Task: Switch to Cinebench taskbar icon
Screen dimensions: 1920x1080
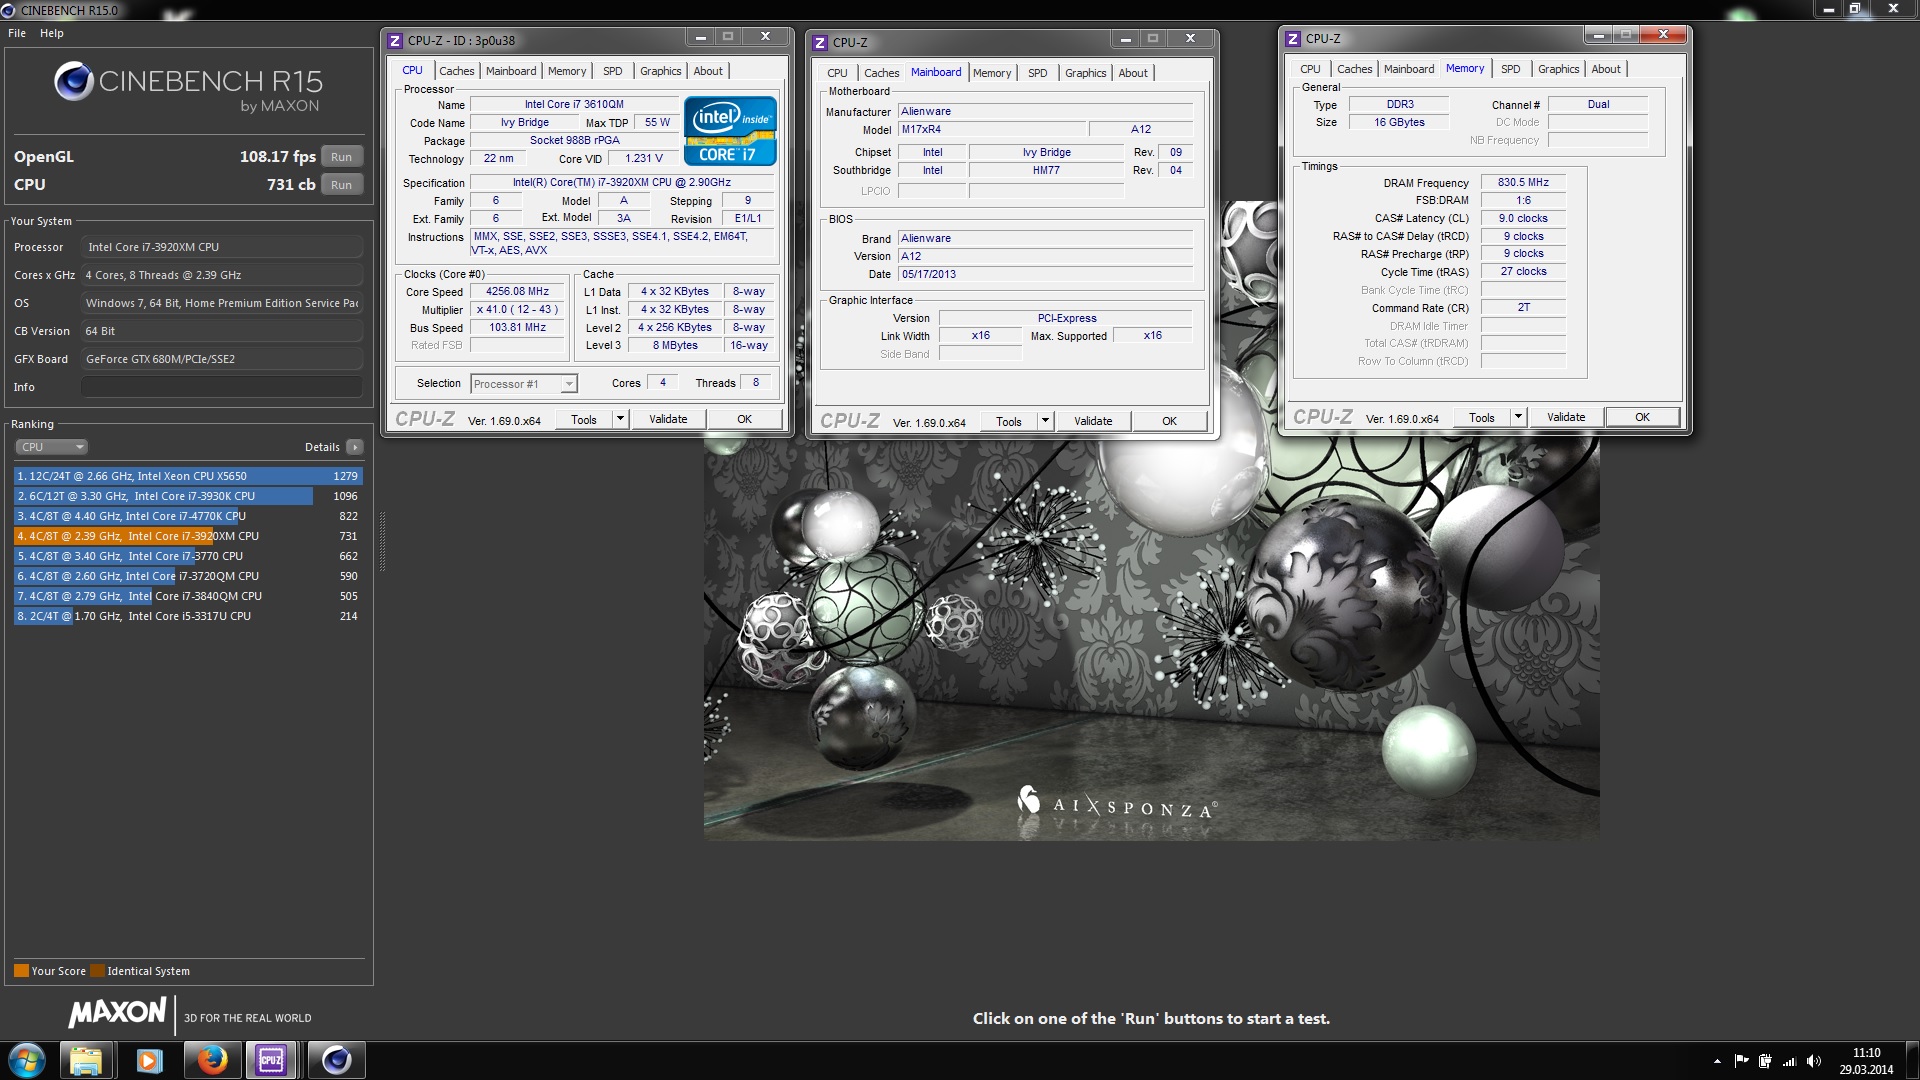Action: coord(336,1060)
